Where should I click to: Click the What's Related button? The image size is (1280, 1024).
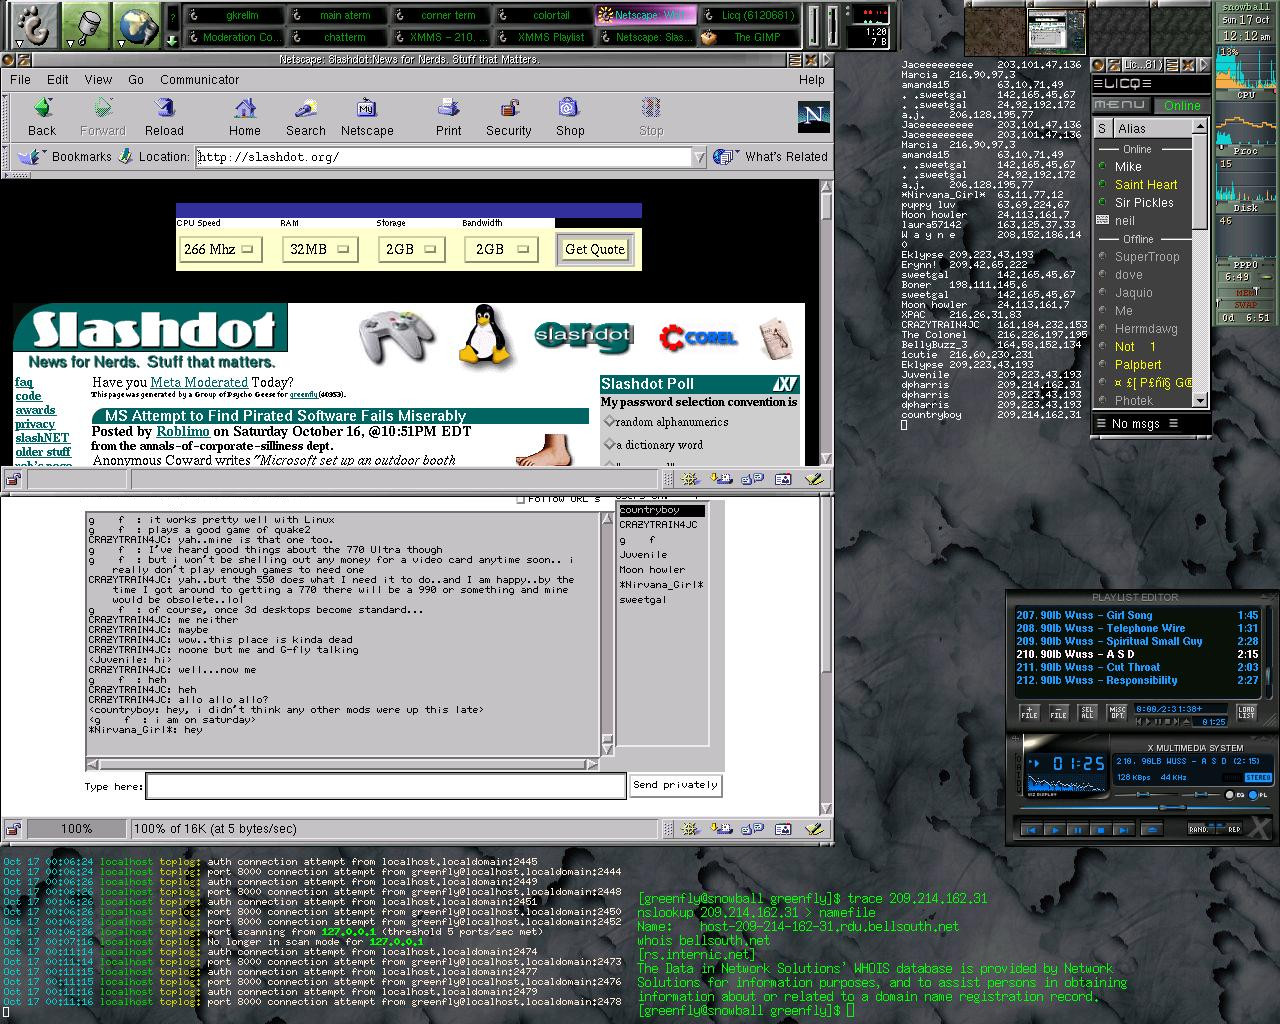pos(772,157)
